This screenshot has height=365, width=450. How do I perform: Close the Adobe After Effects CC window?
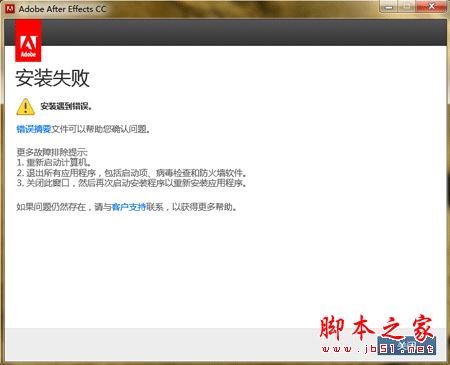point(431,6)
